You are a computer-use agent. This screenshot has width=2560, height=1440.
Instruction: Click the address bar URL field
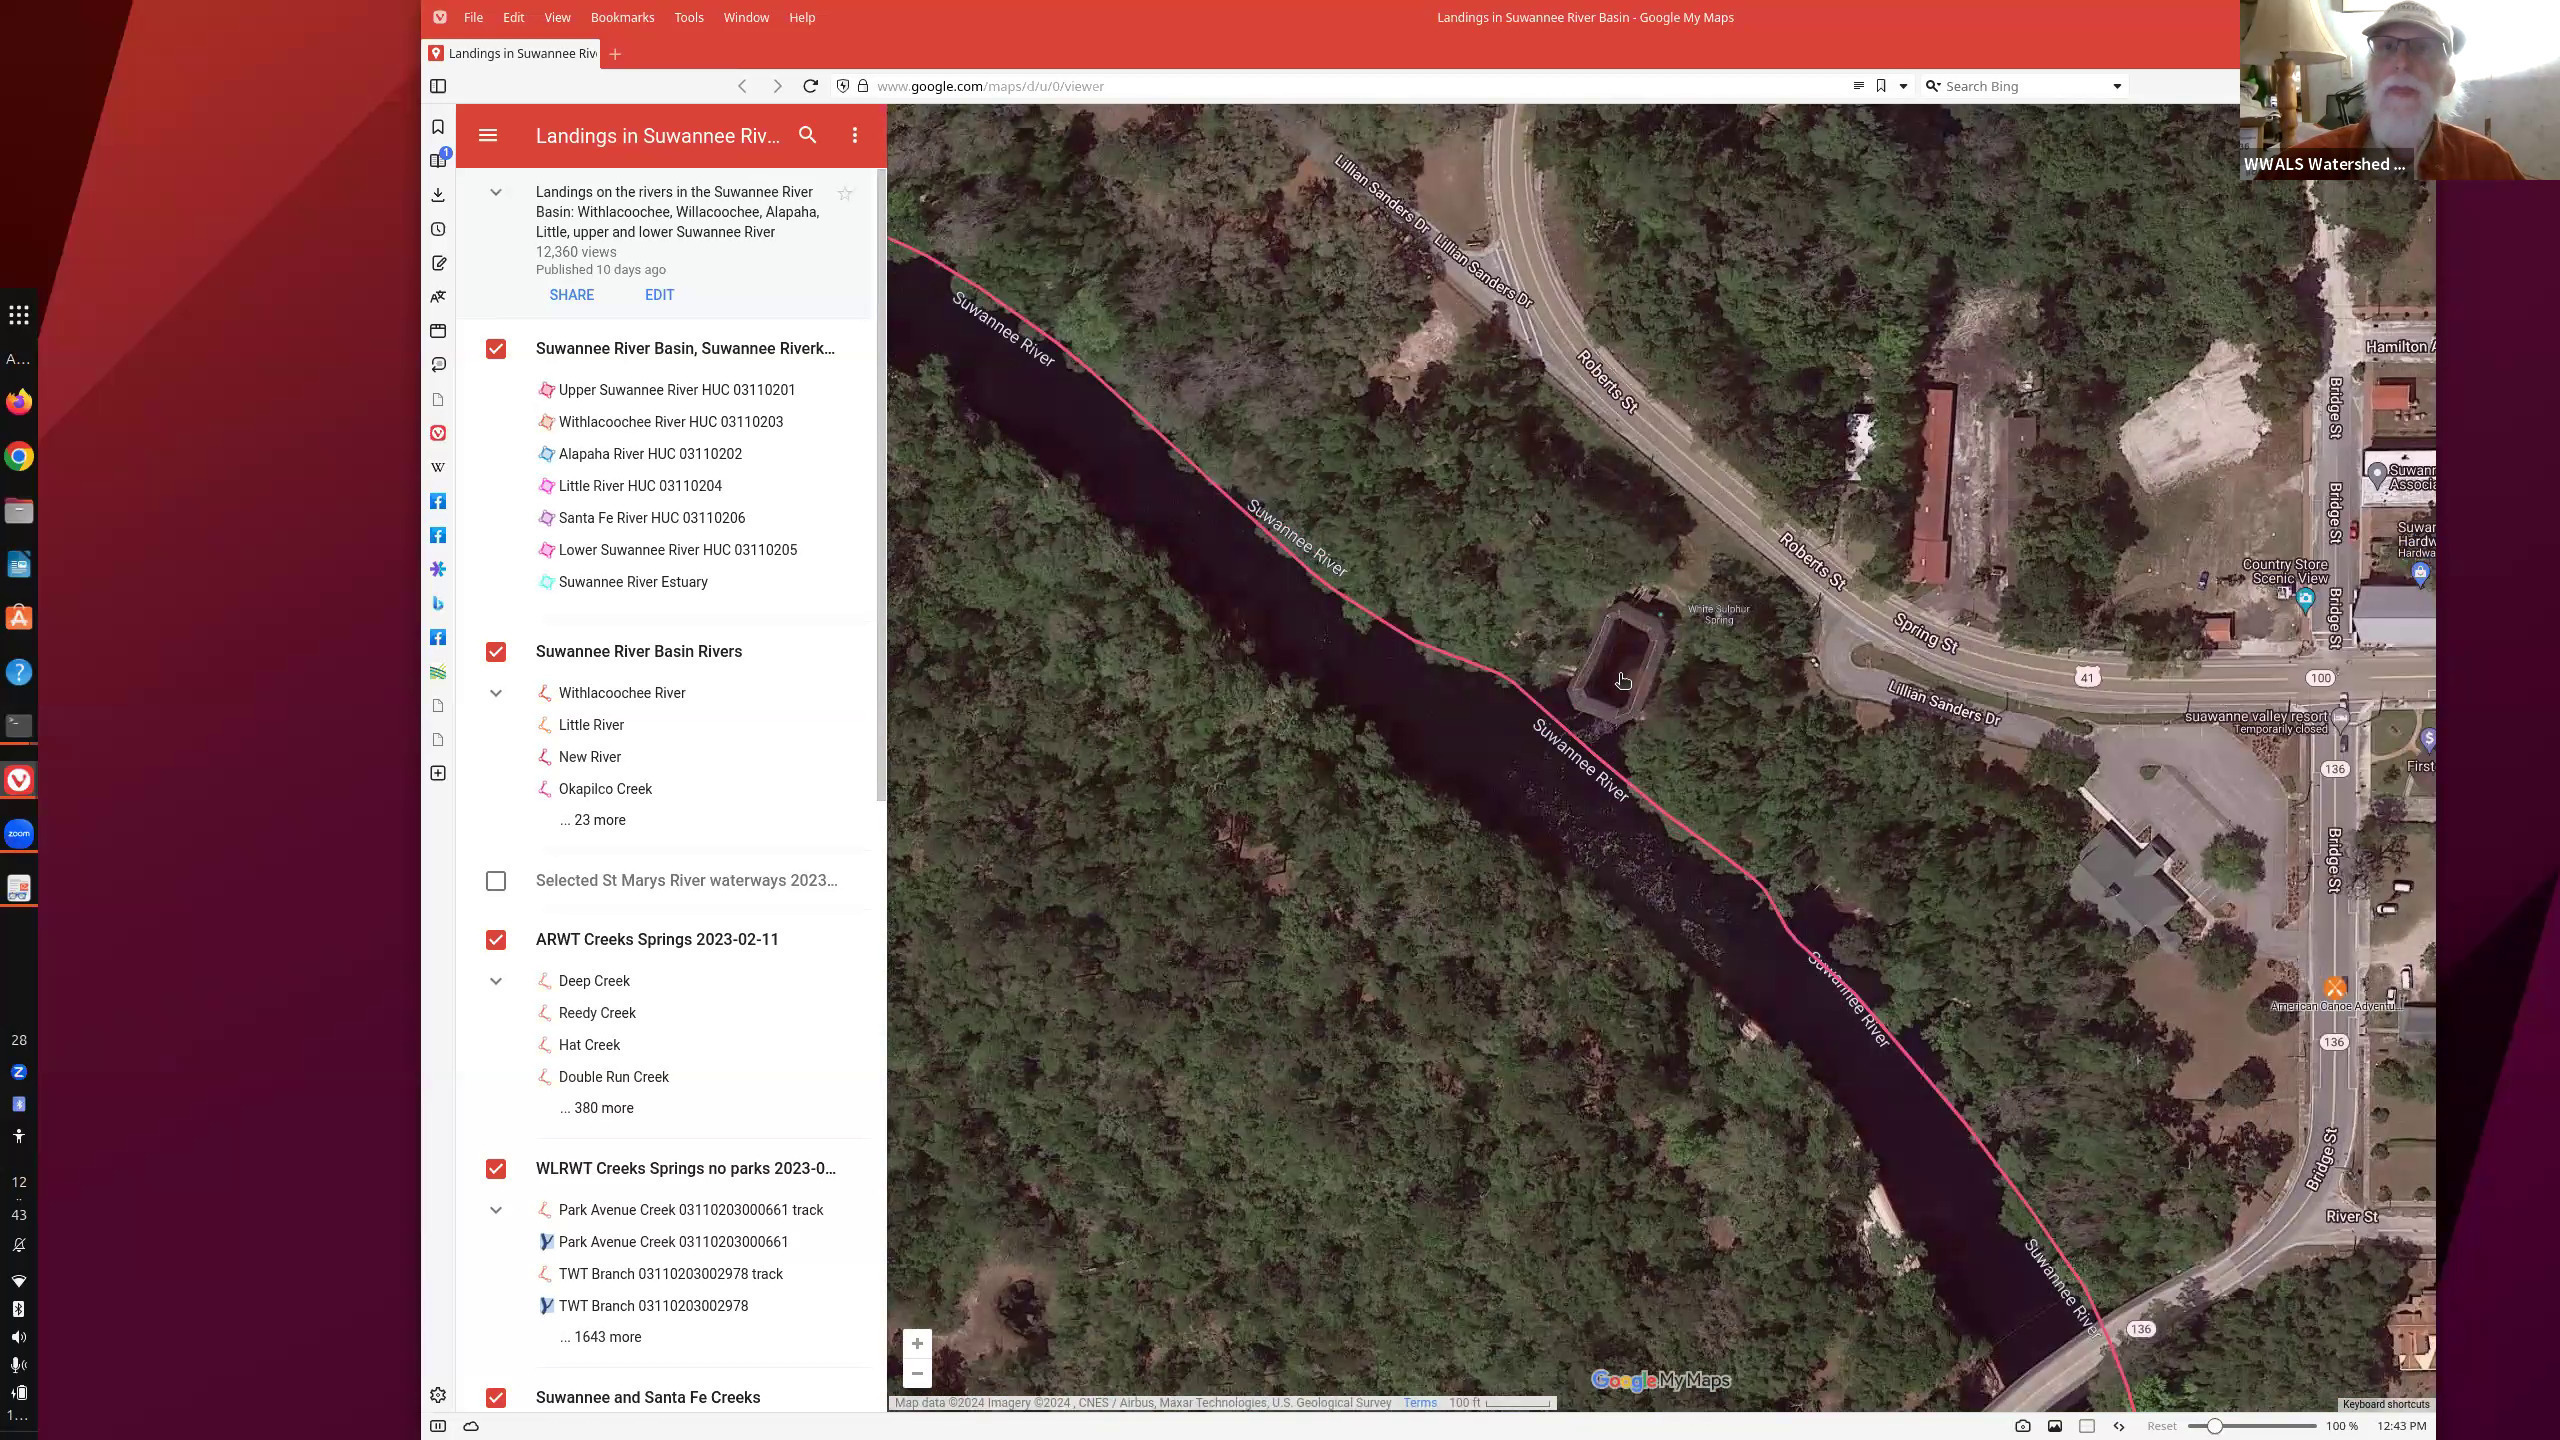pos(1350,86)
